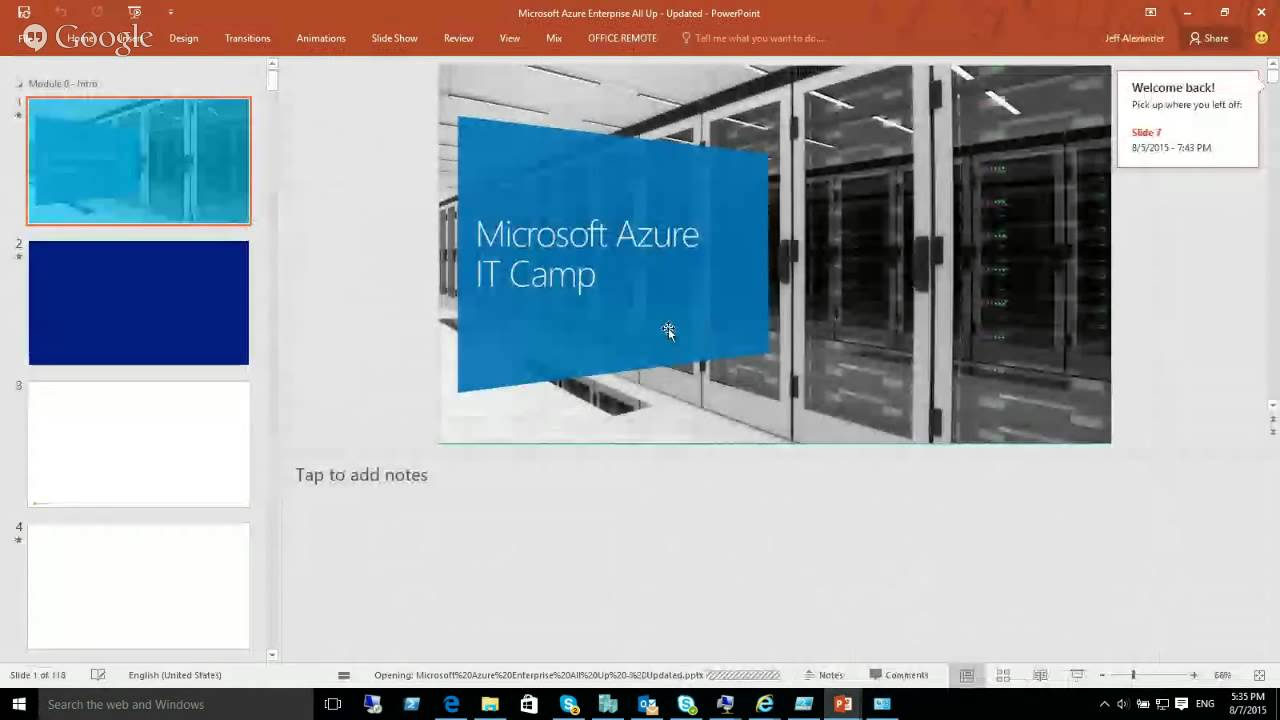Toggle the Notes pane button
1280x720 pixels.
point(824,675)
